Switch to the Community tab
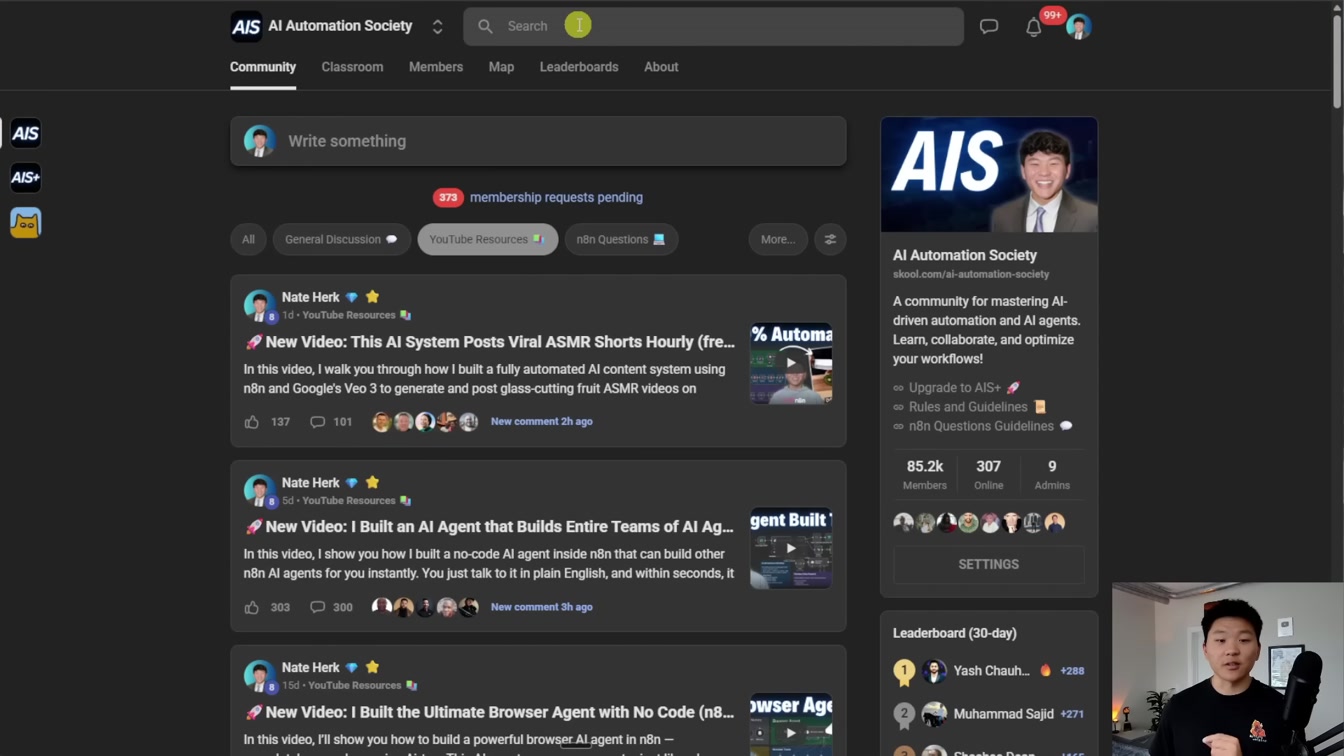Image resolution: width=1344 pixels, height=756 pixels. 263,67
